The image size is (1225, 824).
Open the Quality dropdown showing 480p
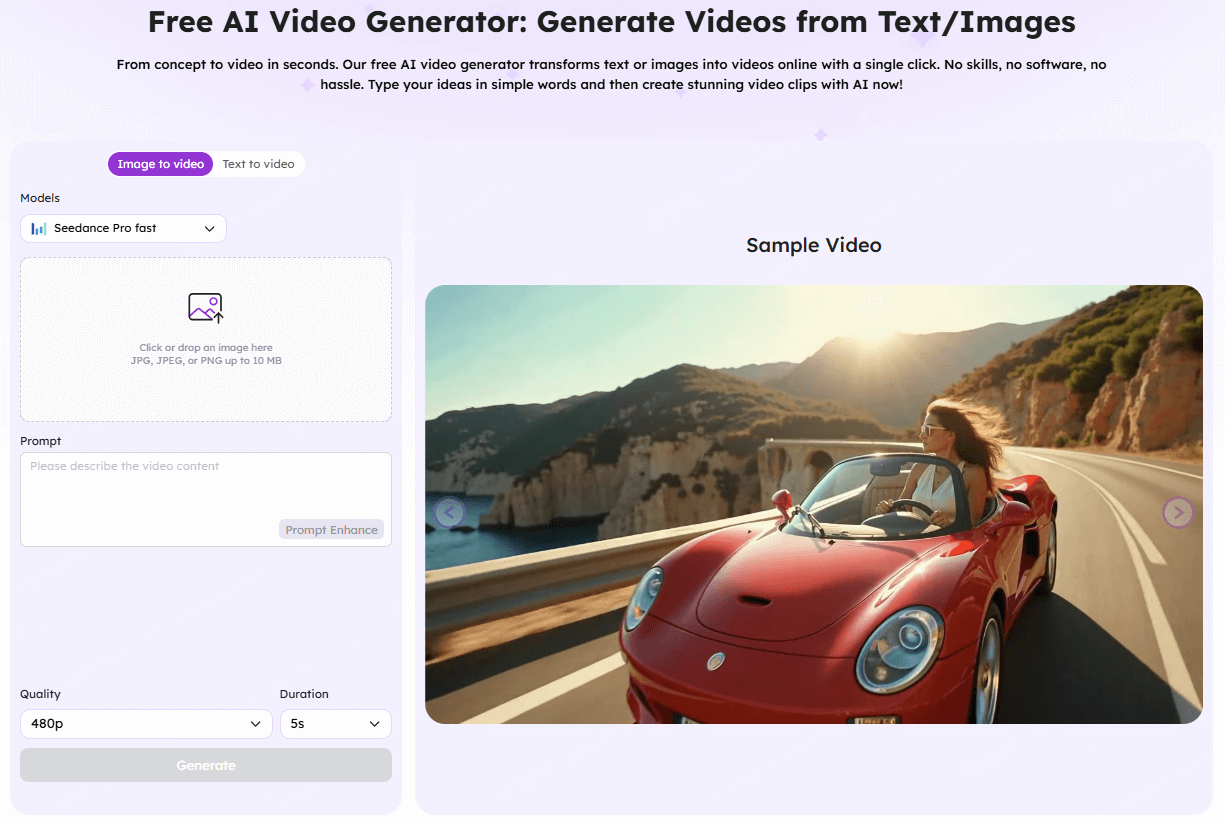(x=146, y=723)
